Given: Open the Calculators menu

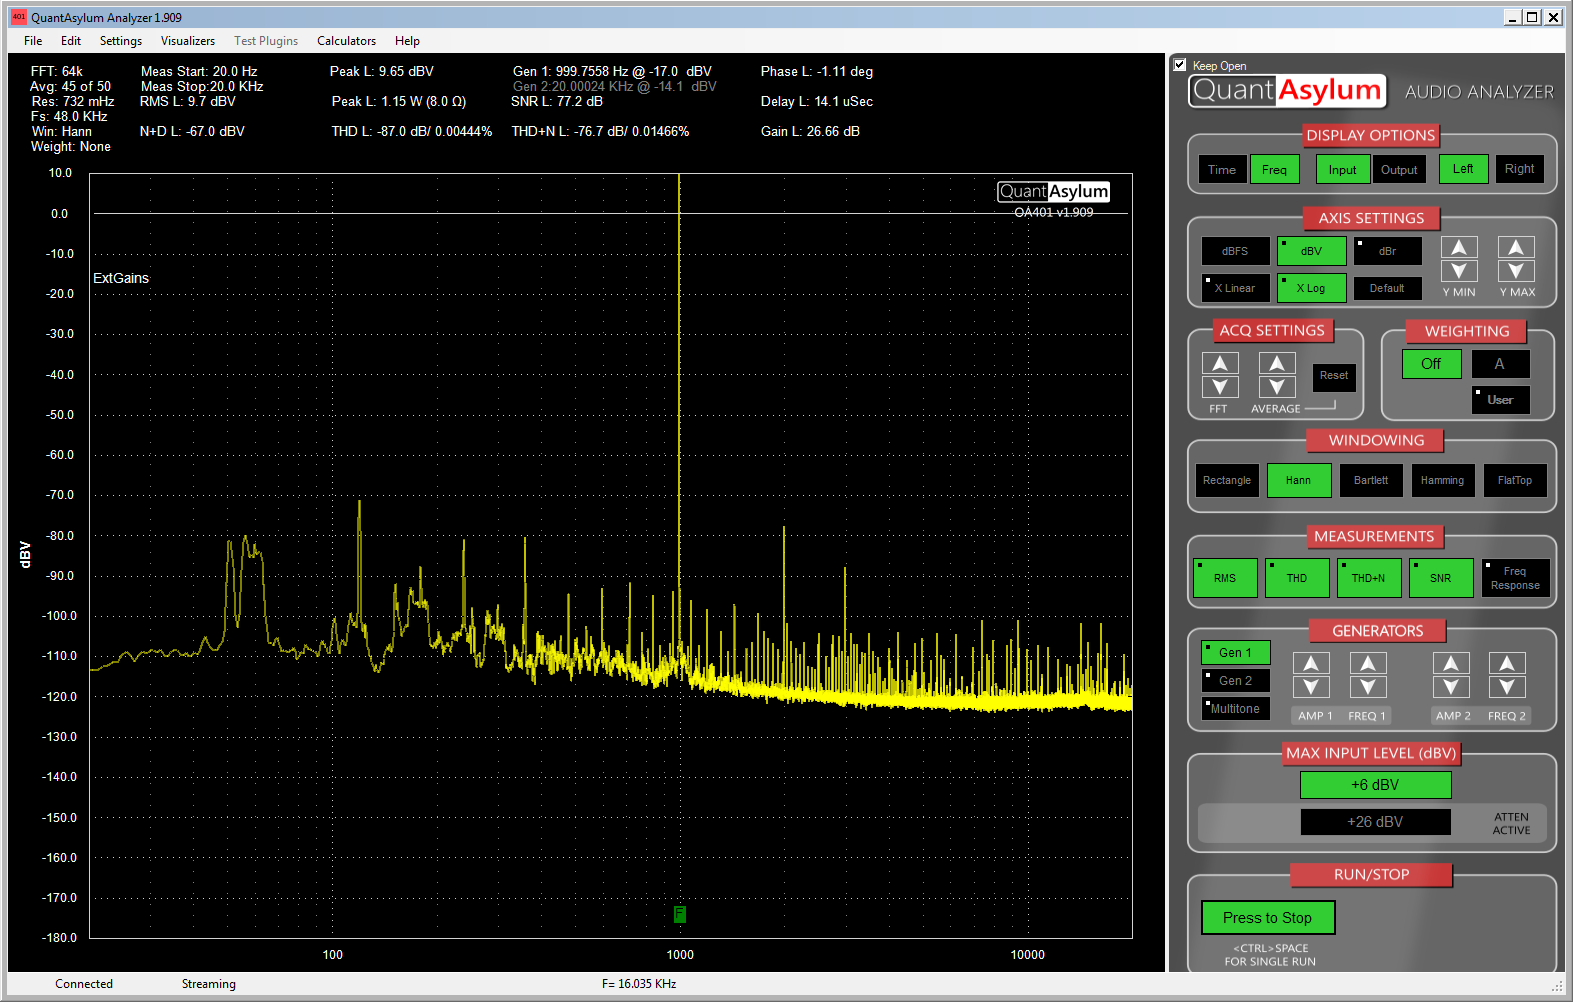Looking at the screenshot, I should pos(346,41).
